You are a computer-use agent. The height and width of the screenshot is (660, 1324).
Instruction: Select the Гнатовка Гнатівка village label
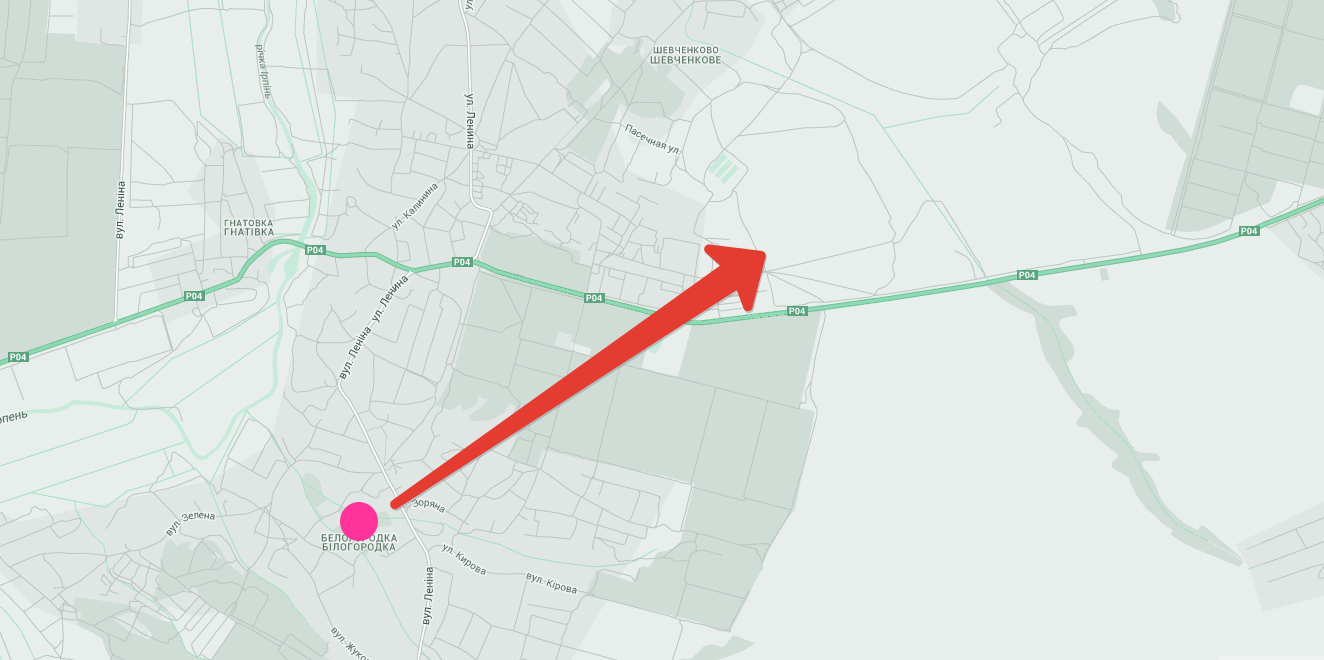(x=249, y=227)
